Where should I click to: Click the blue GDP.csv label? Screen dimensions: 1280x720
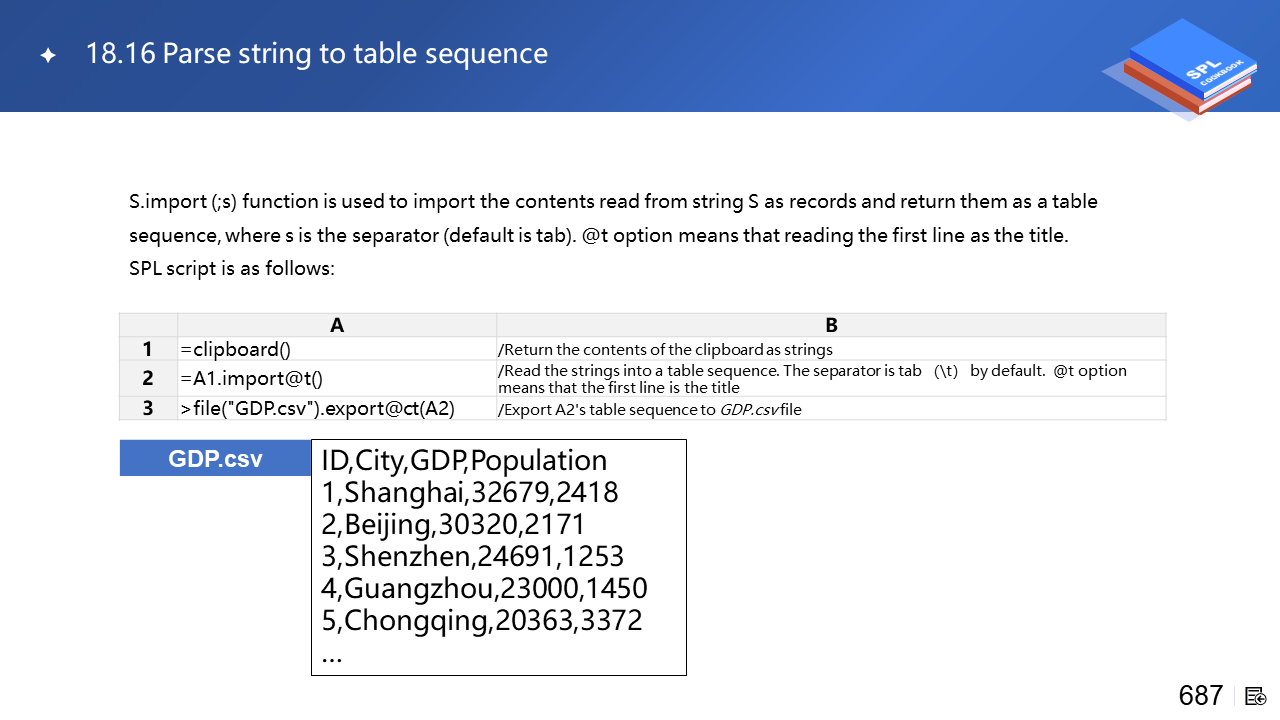pos(215,458)
